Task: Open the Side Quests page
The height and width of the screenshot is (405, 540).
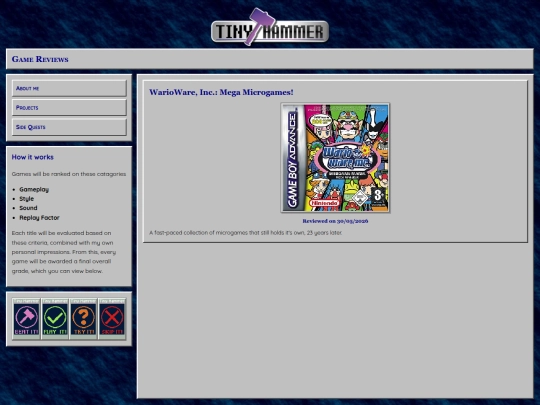Action: coord(69,127)
